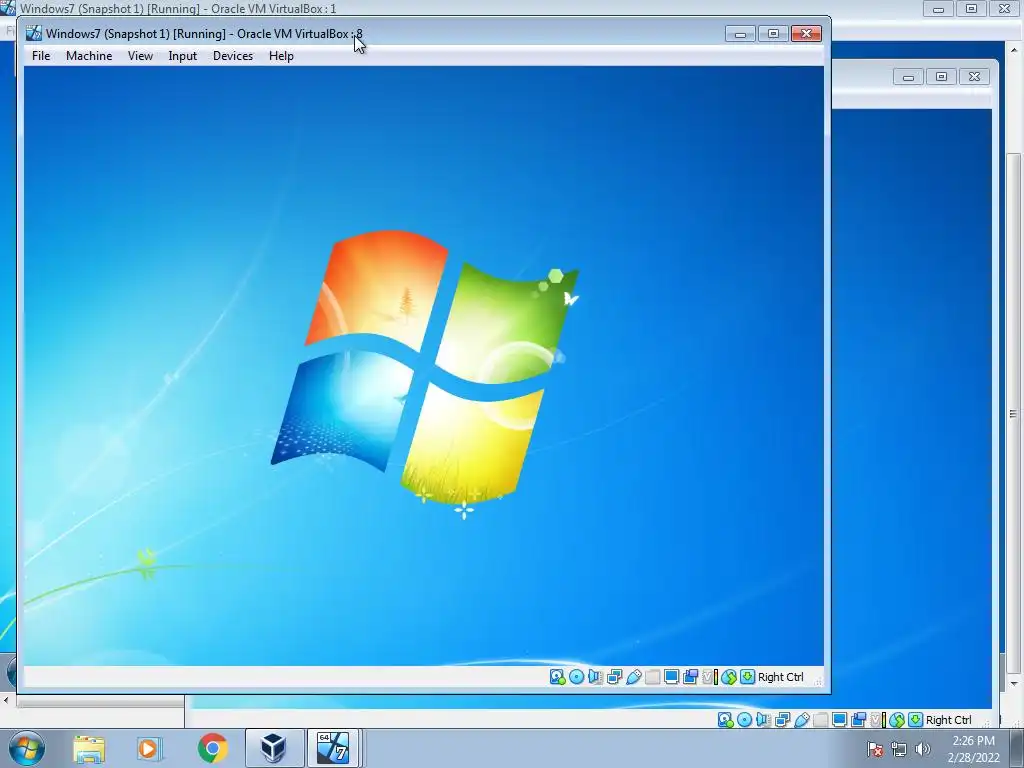Image resolution: width=1024 pixels, height=768 pixels.
Task: Open the Devices menu
Action: (232, 56)
